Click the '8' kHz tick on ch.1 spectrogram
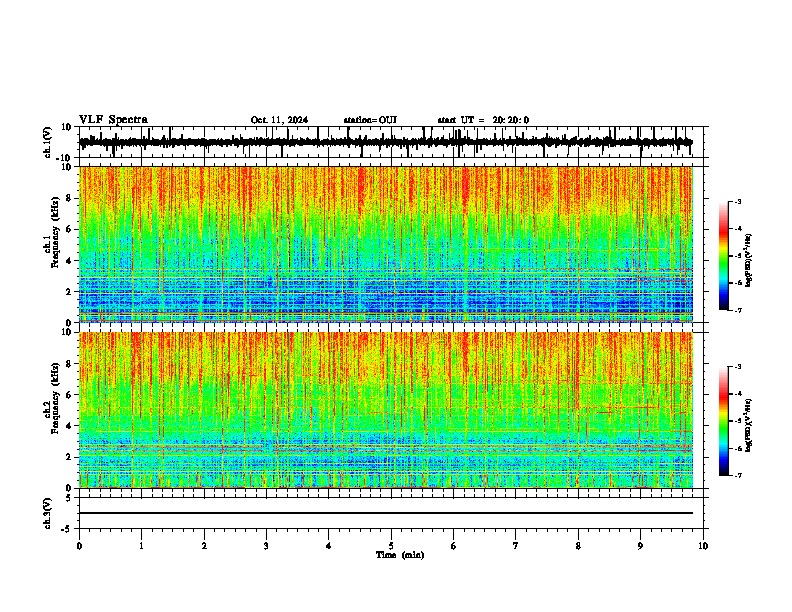Viewport: 792px width, 612px height. pyautogui.click(x=70, y=198)
